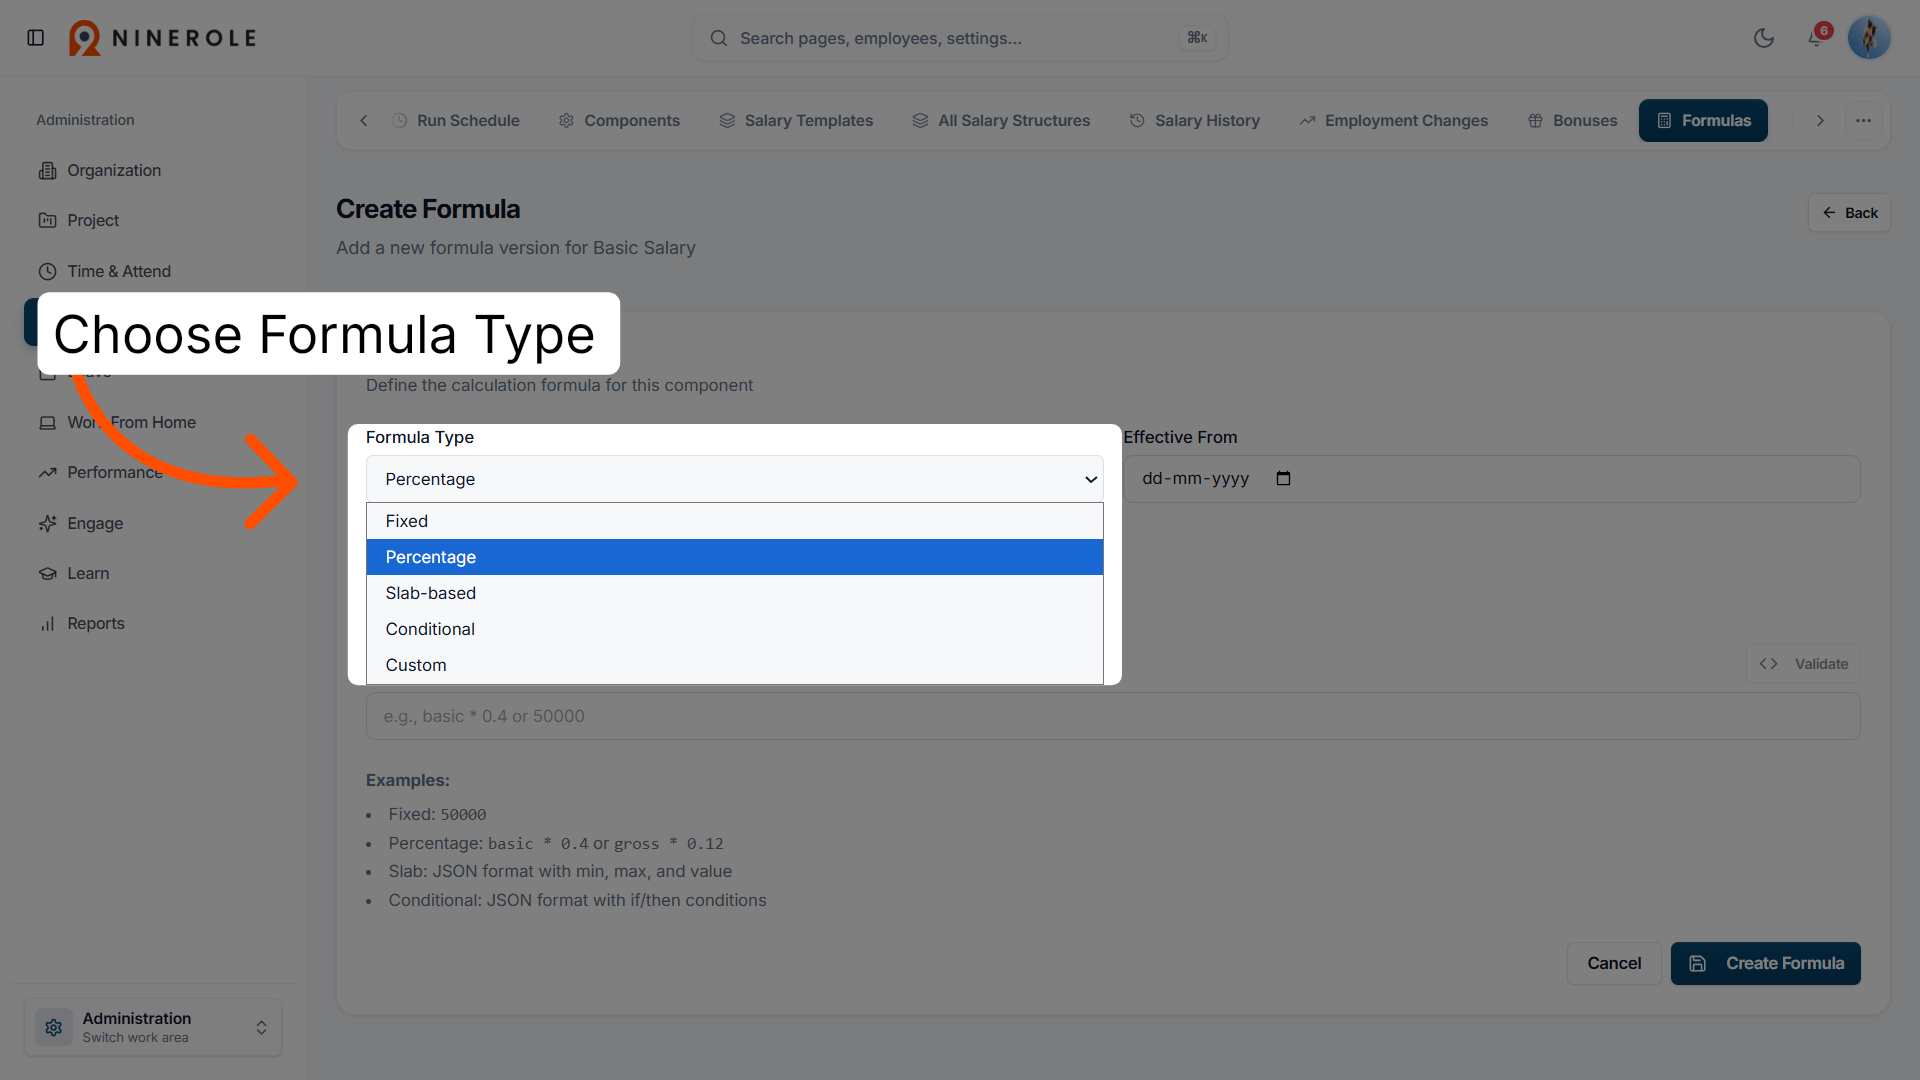Image resolution: width=1920 pixels, height=1080 pixels.
Task: Open the Salary History tab
Action: coord(1195,120)
